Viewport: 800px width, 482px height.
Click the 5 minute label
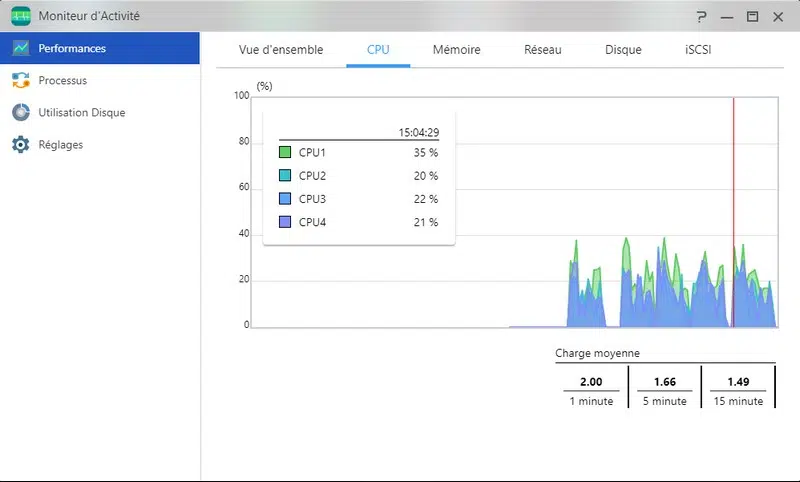click(x=665, y=401)
